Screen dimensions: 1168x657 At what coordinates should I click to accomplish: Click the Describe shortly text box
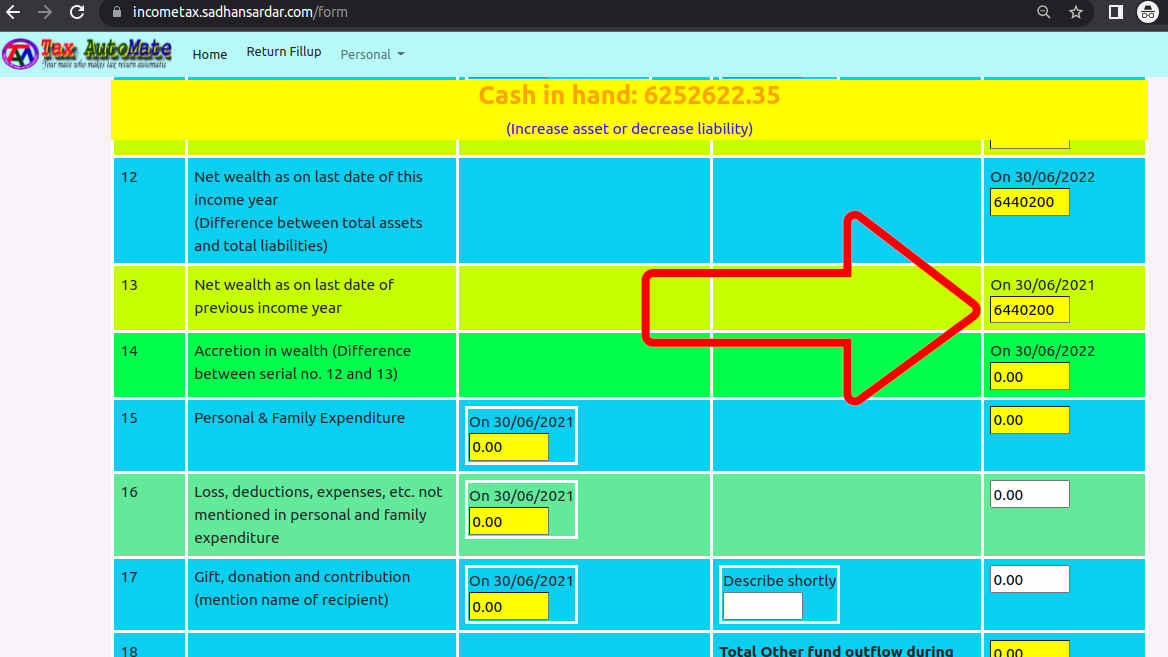click(762, 606)
